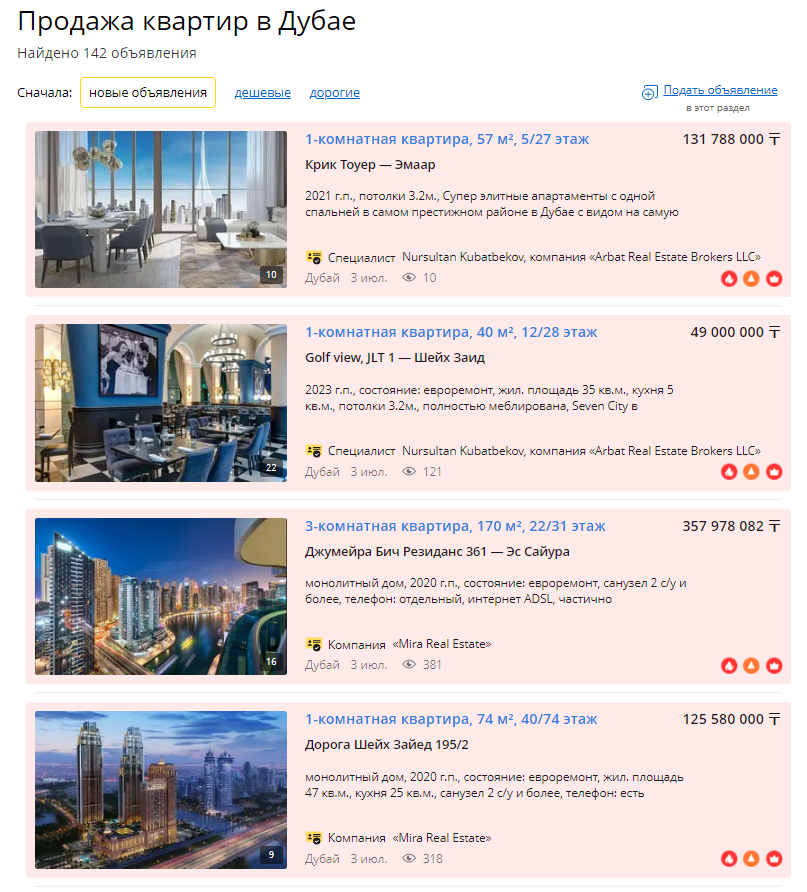The image size is (807, 892).
Task: Select новые объявления sort option
Action: 148,93
